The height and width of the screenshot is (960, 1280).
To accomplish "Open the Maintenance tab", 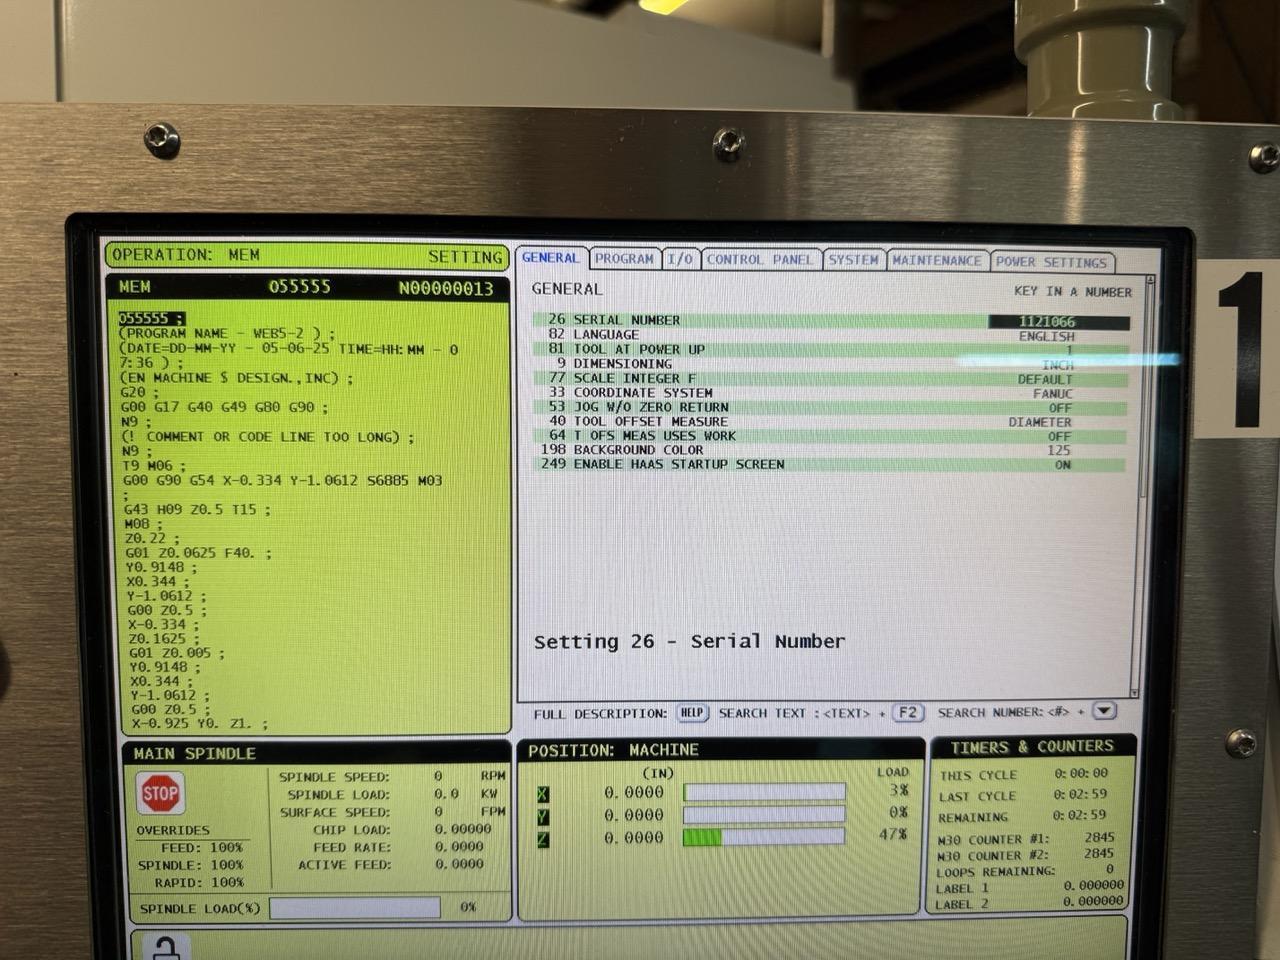I will click(936, 261).
